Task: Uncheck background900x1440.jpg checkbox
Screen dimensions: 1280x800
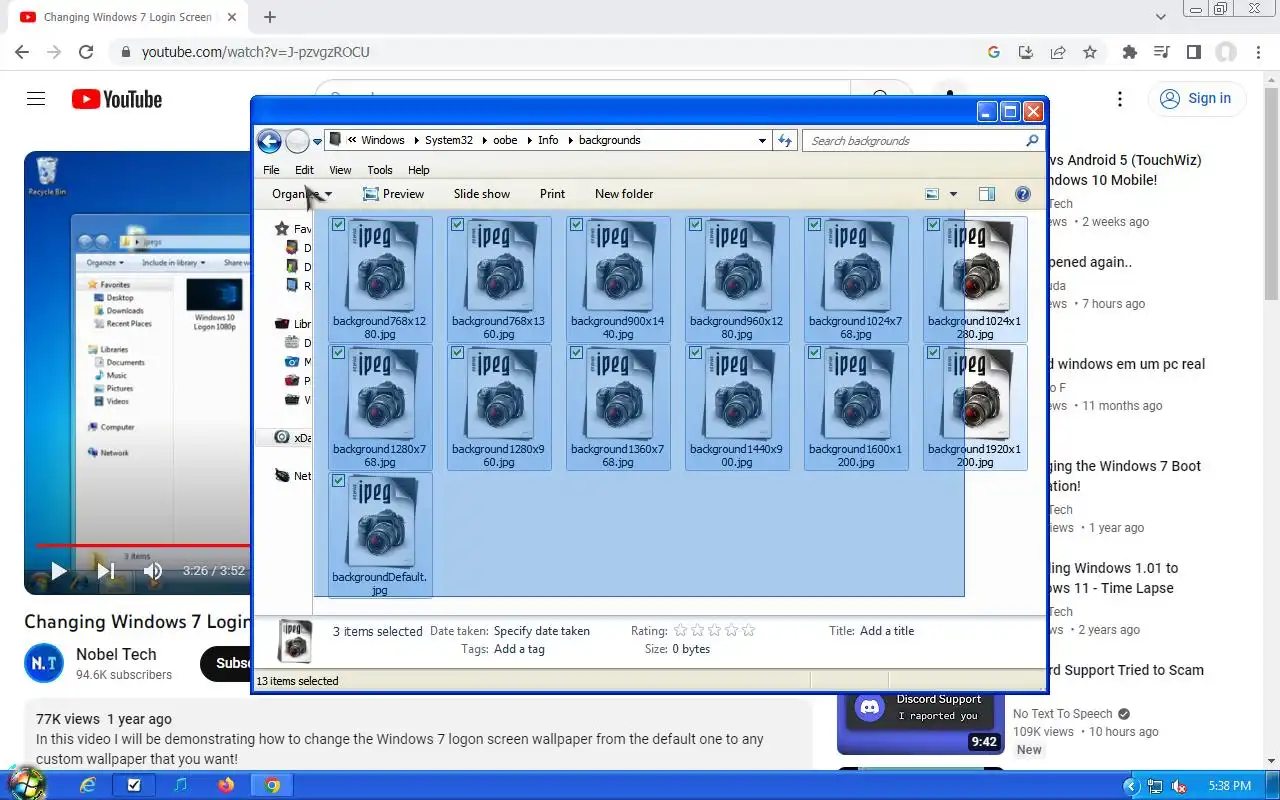Action: pos(576,225)
